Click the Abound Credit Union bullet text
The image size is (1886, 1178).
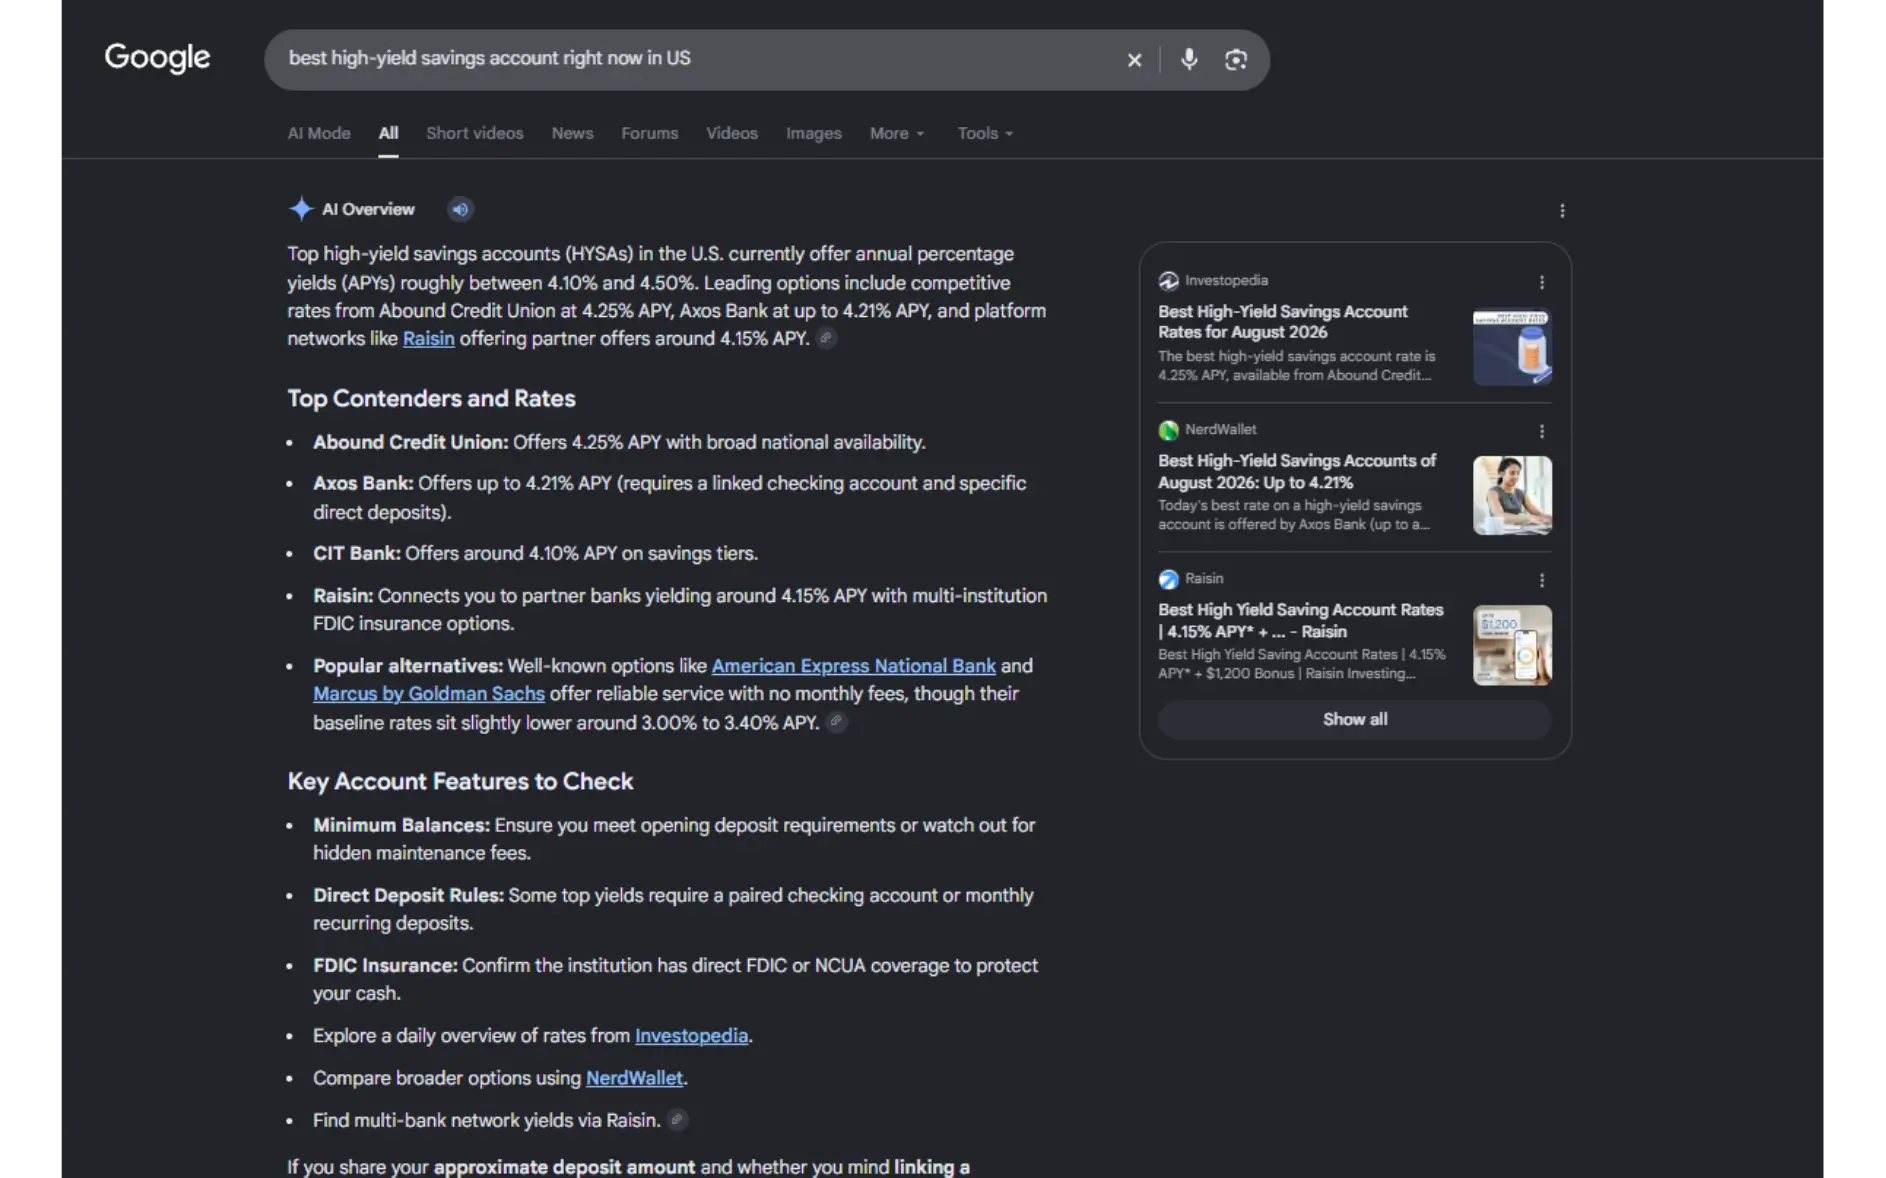point(619,443)
